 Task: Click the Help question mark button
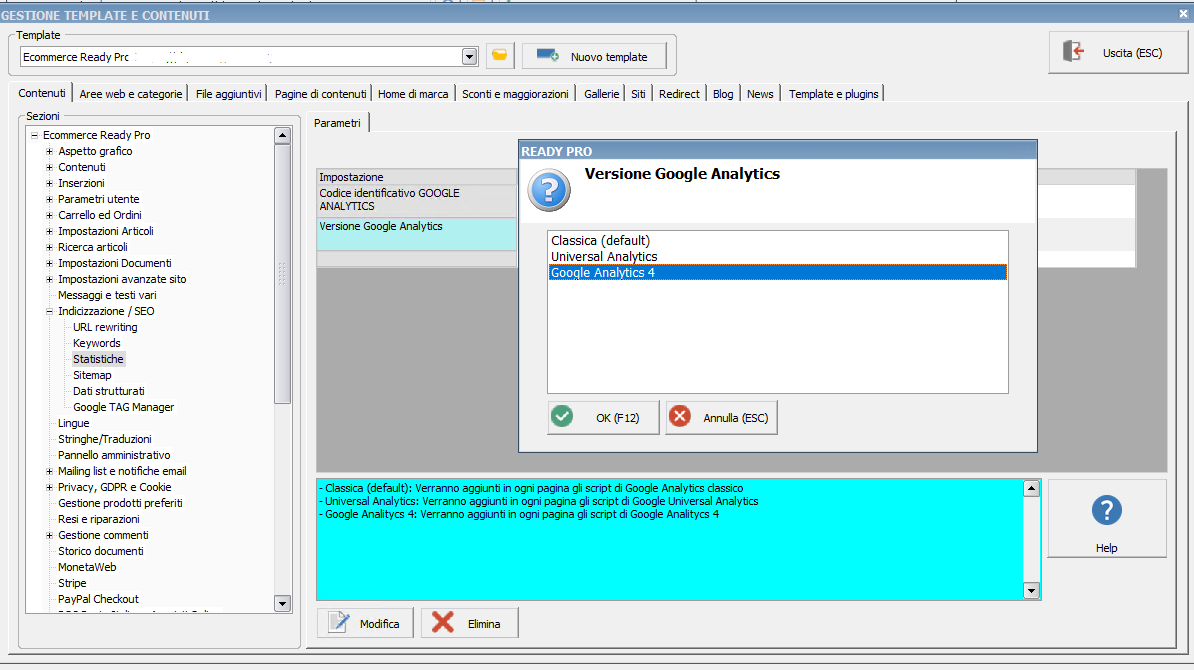[x=1106, y=518]
